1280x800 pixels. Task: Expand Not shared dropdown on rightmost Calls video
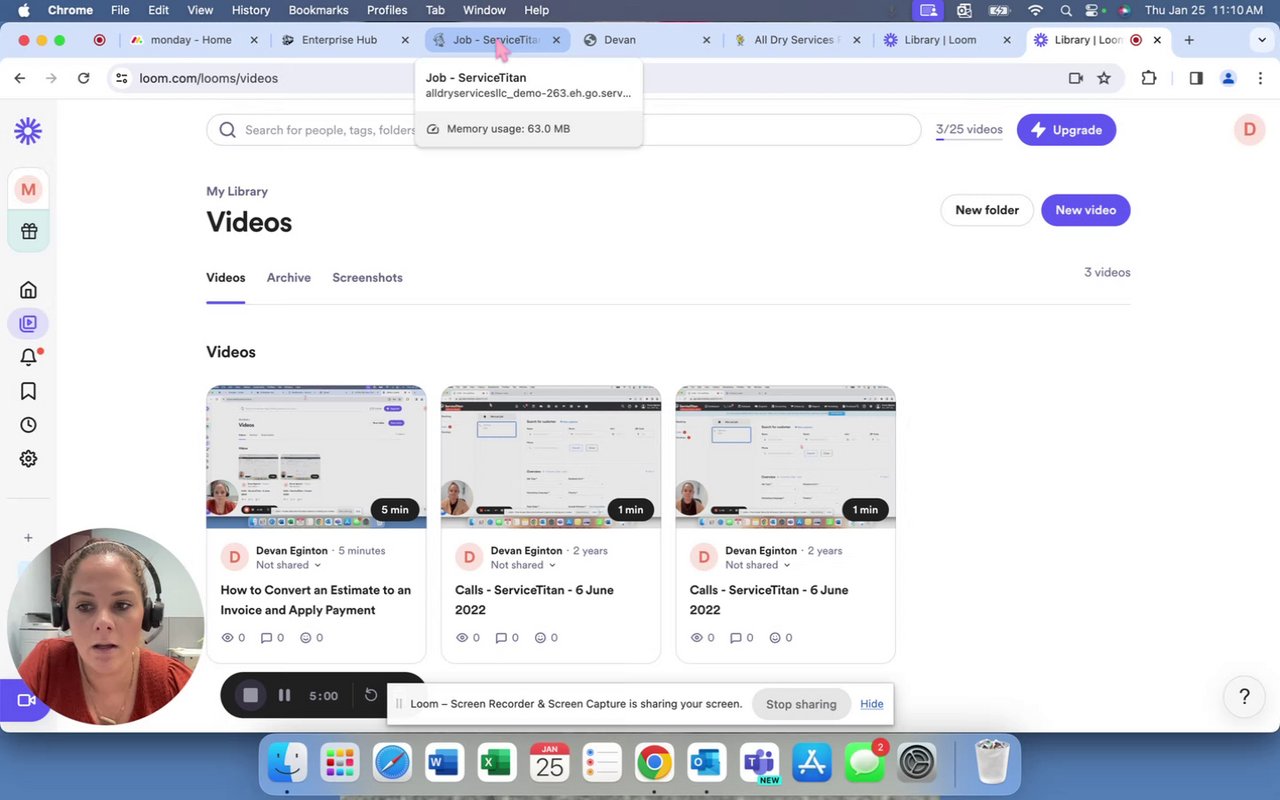click(758, 565)
